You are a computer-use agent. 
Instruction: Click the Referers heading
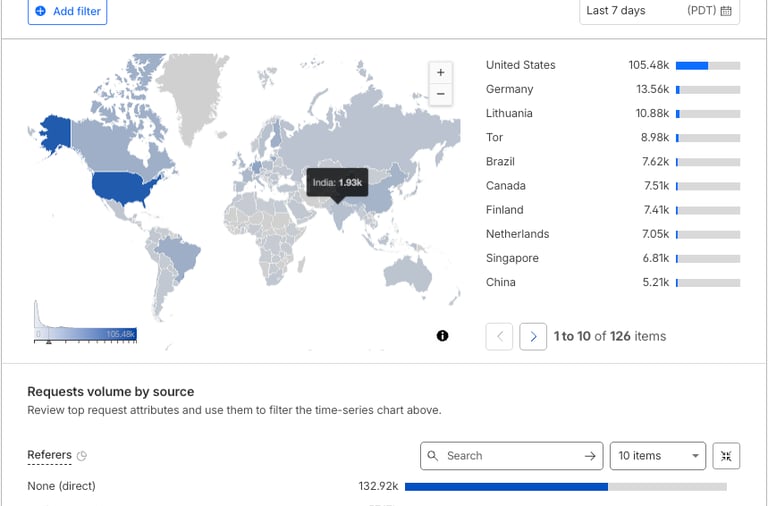click(49, 455)
